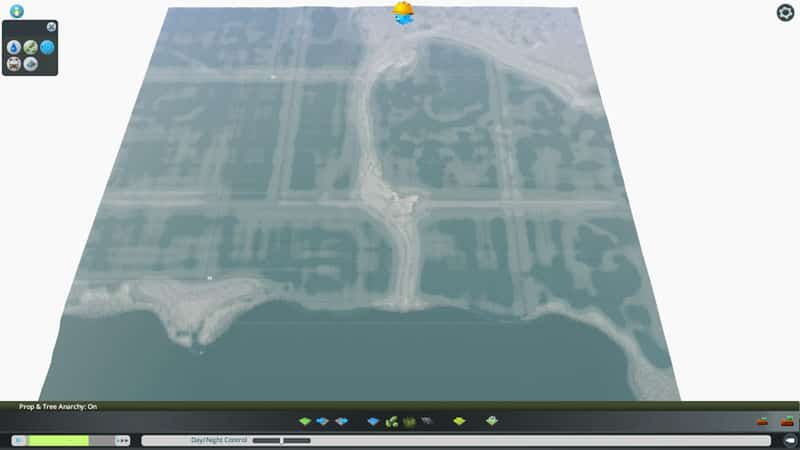Click the fast-forward speed arrows button
Image resolution: width=800 pixels, height=450 pixels.
tap(123, 440)
